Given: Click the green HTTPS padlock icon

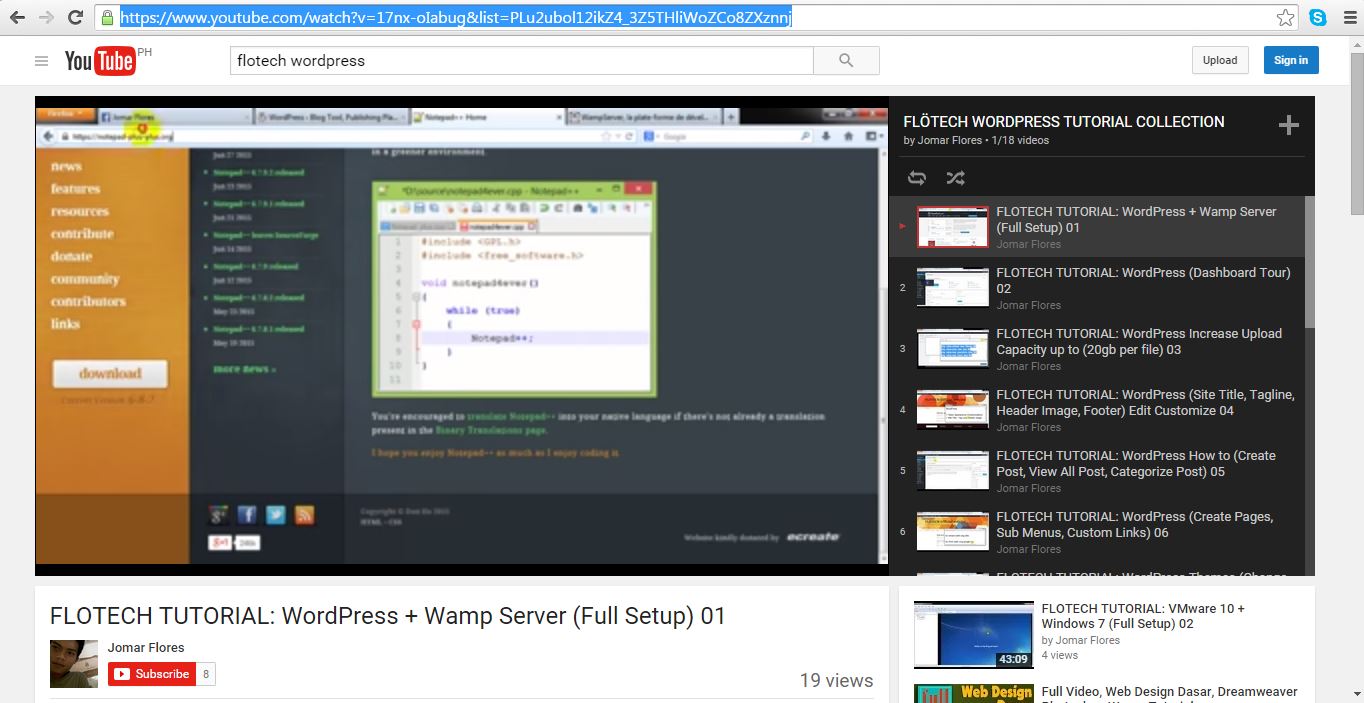Looking at the screenshot, I should pyautogui.click(x=108, y=18).
